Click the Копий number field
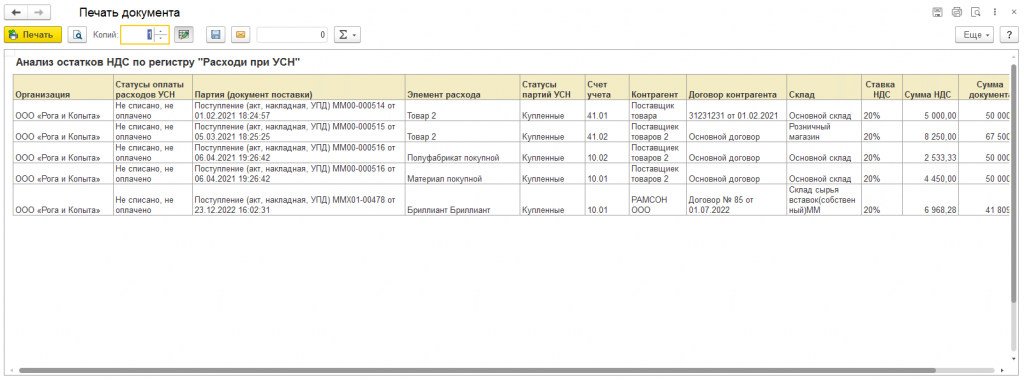This screenshot has height=380, width=1024. pyautogui.click(x=137, y=35)
